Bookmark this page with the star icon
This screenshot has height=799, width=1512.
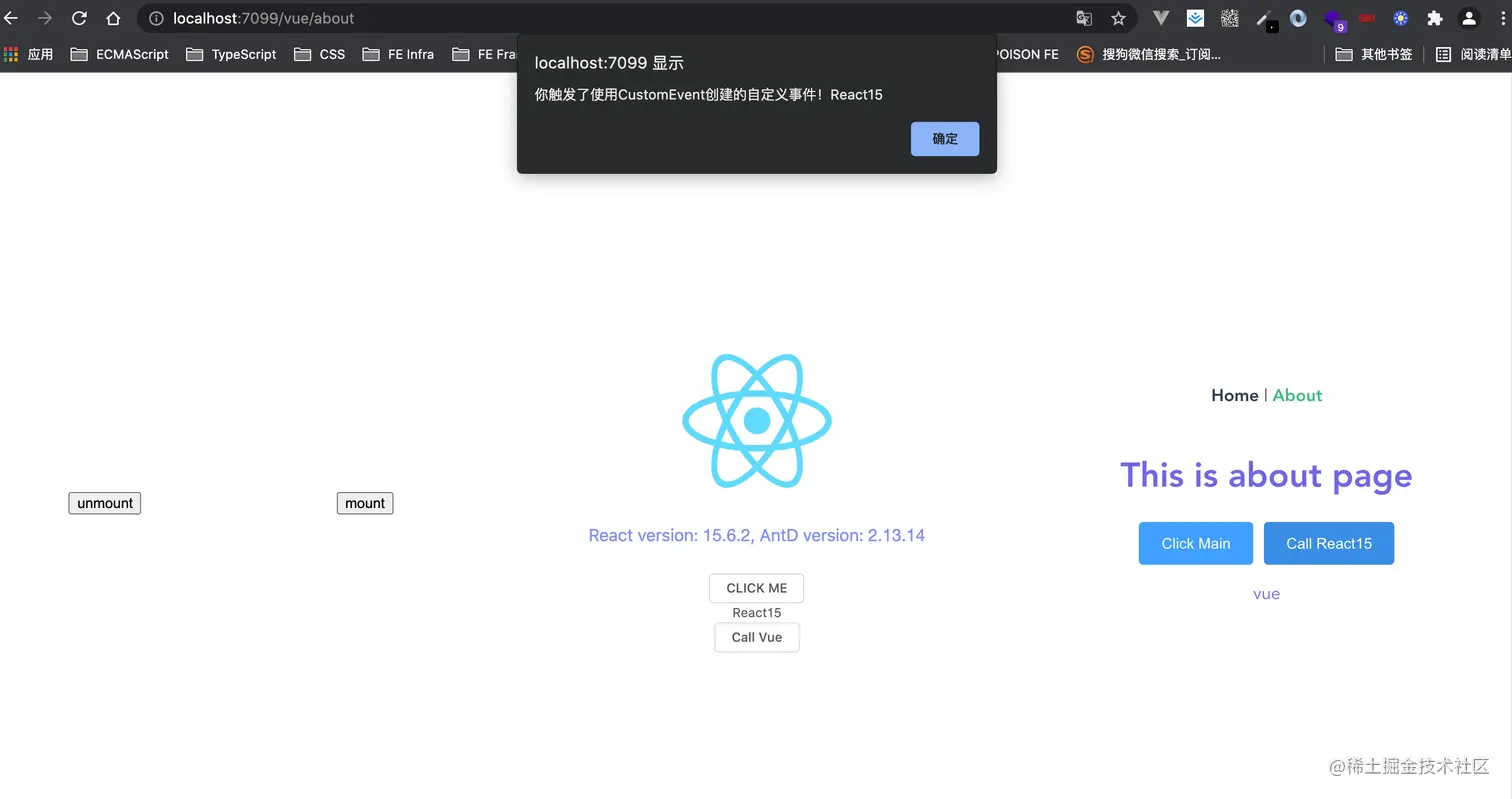(x=1118, y=18)
